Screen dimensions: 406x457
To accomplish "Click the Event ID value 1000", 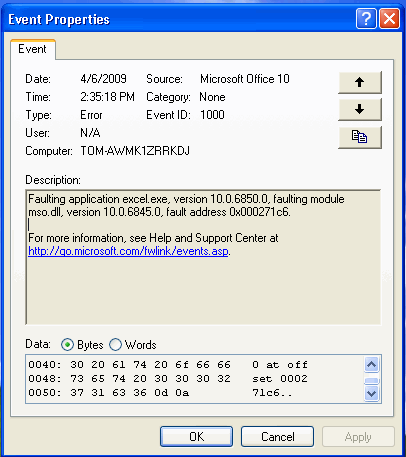I will (212, 115).
